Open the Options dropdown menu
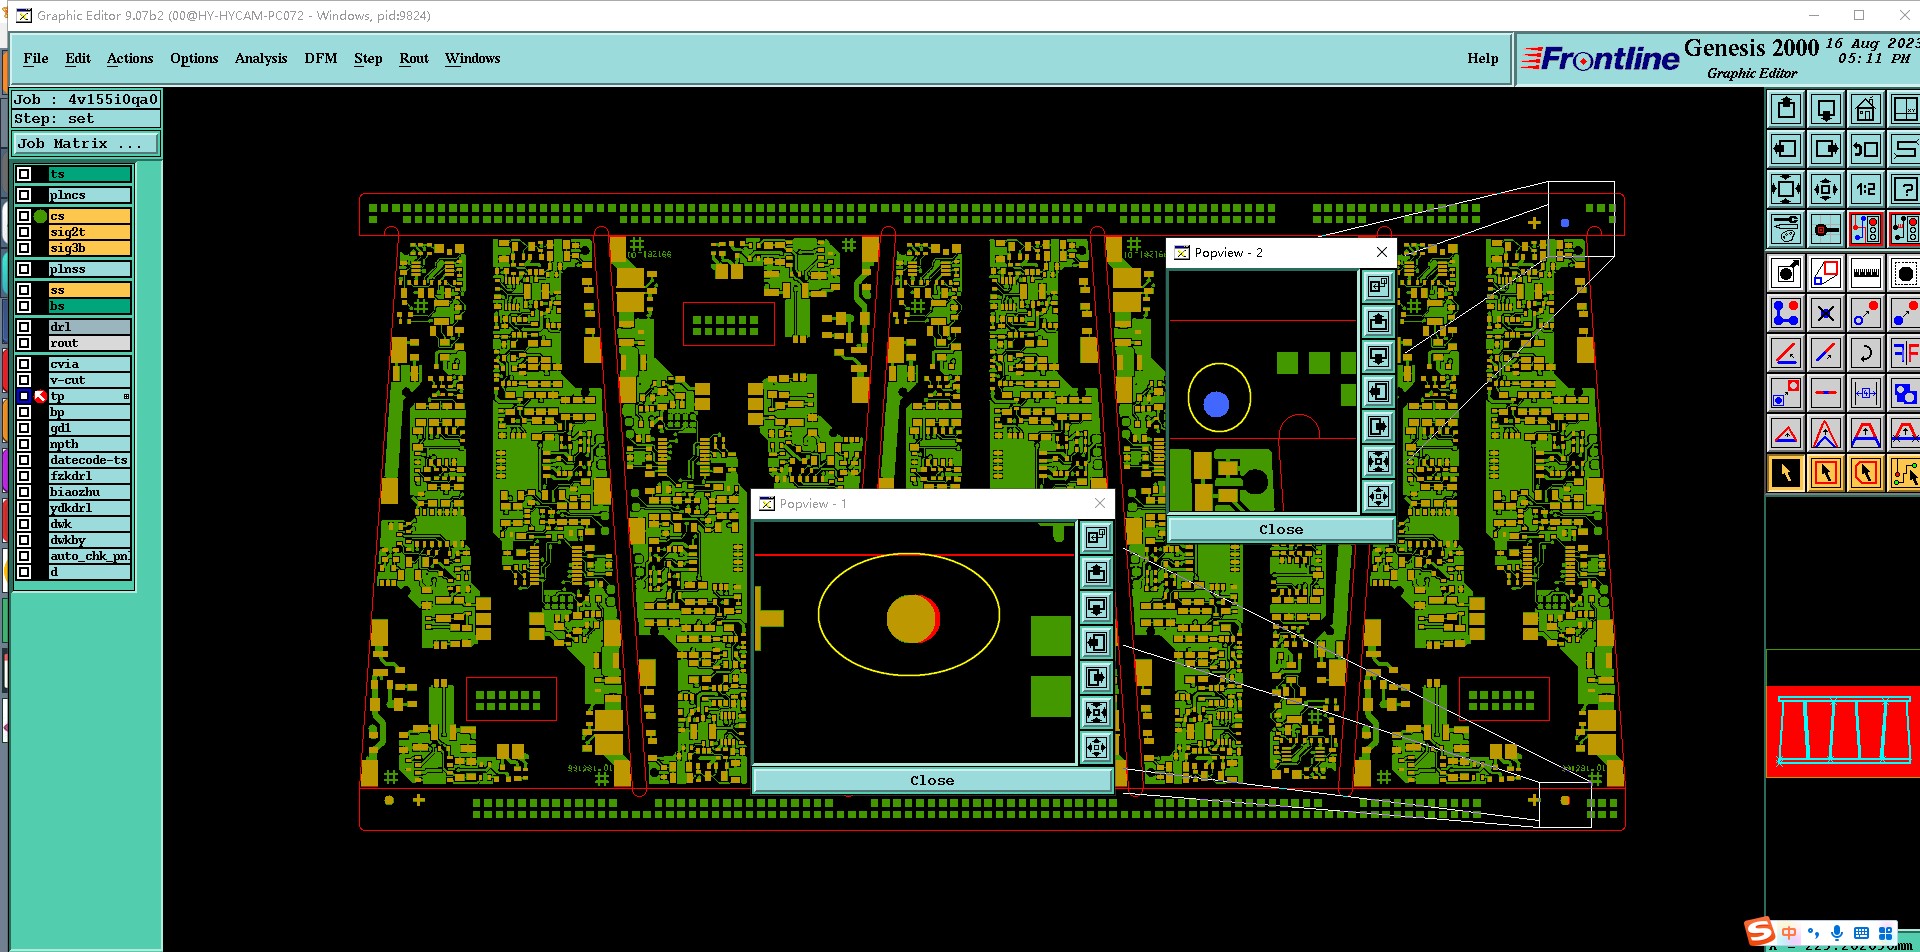Image resolution: width=1920 pixels, height=952 pixels. (194, 58)
